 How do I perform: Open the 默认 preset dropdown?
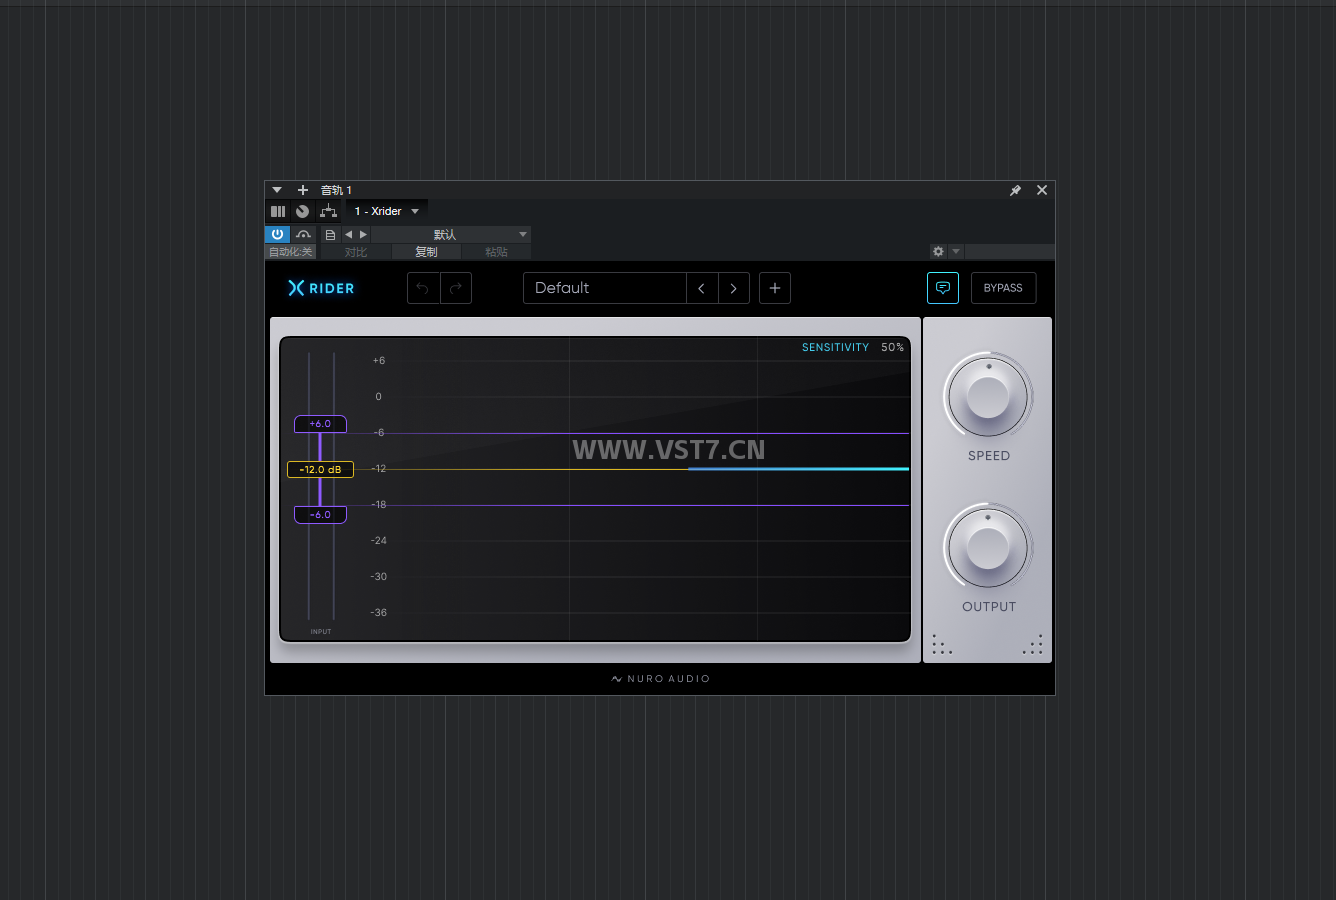click(x=451, y=235)
